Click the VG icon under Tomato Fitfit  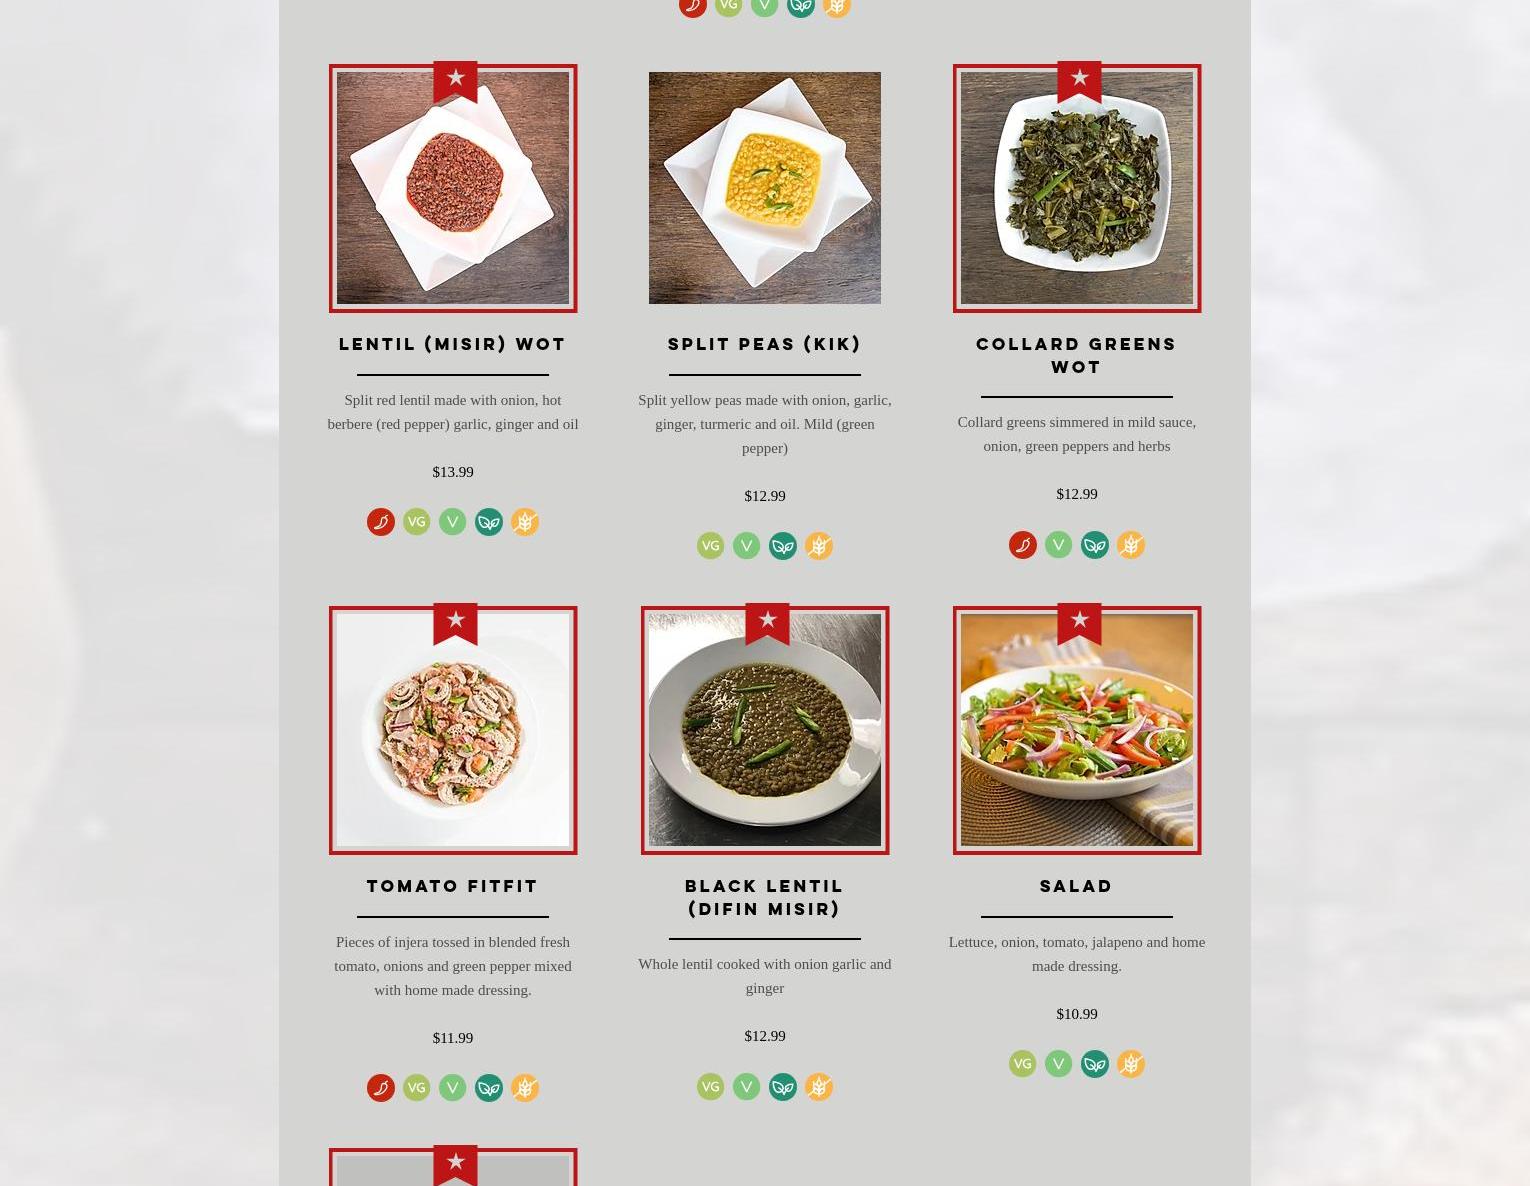click(417, 1088)
